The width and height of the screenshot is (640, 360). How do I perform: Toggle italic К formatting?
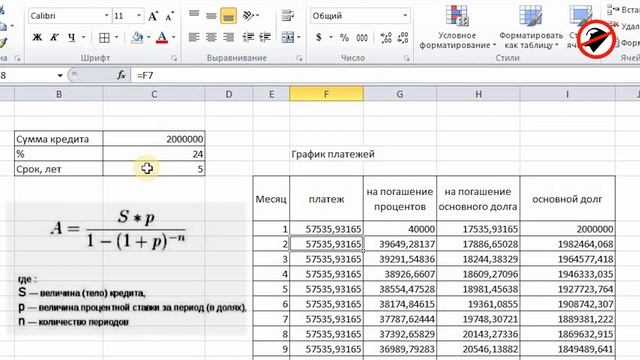54,38
